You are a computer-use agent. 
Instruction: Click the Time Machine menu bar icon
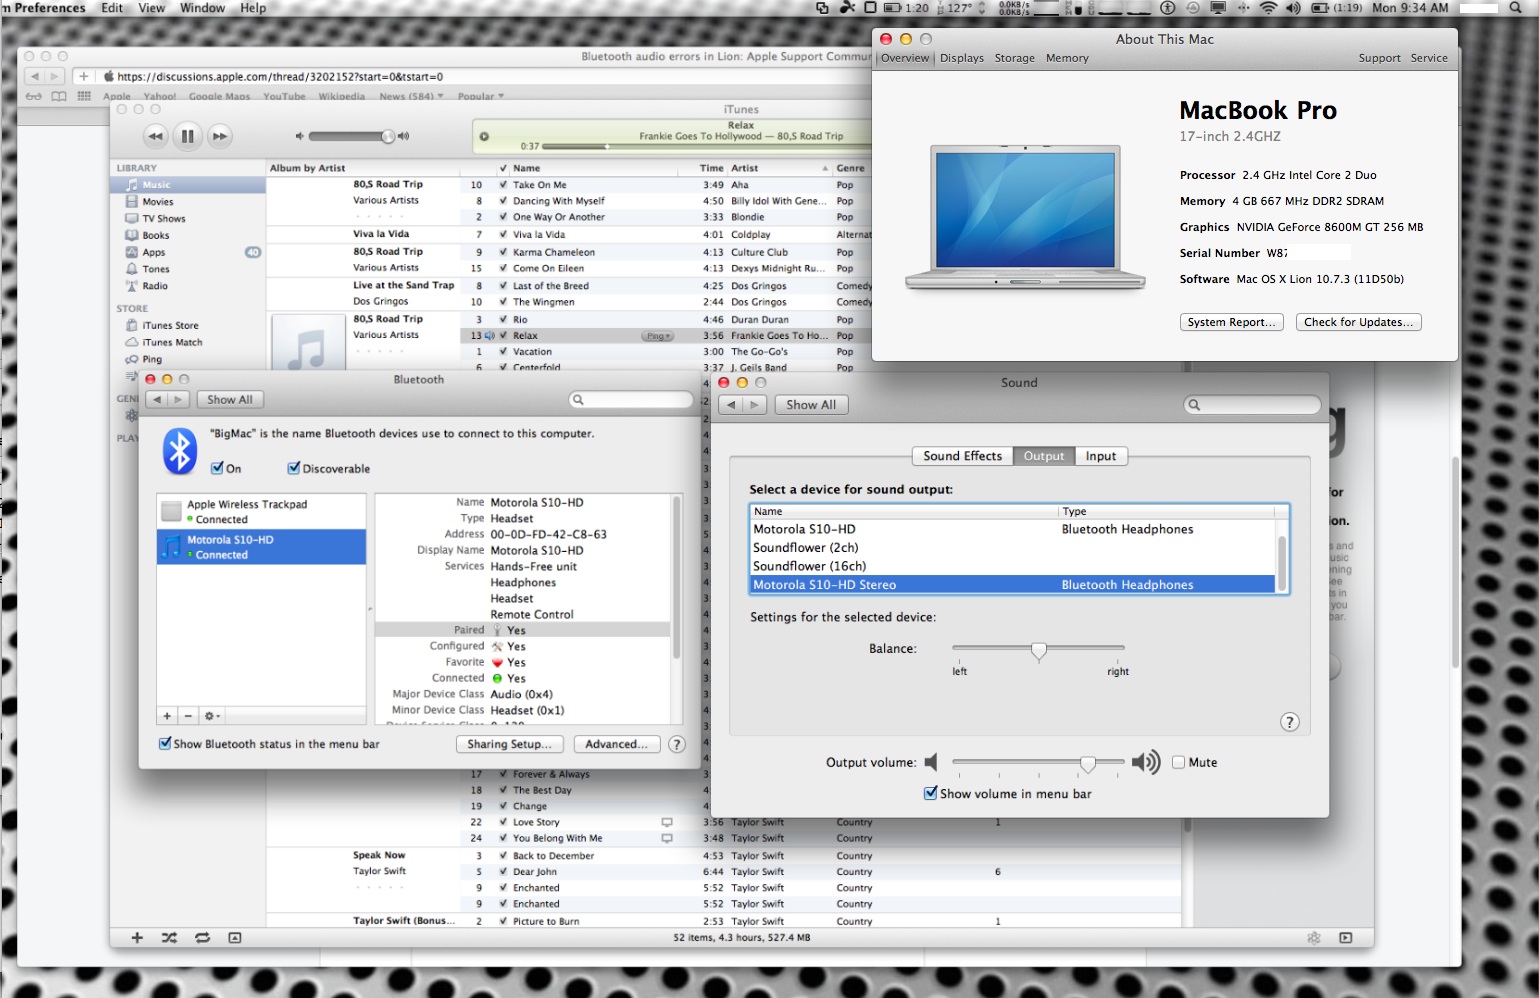point(1193,8)
